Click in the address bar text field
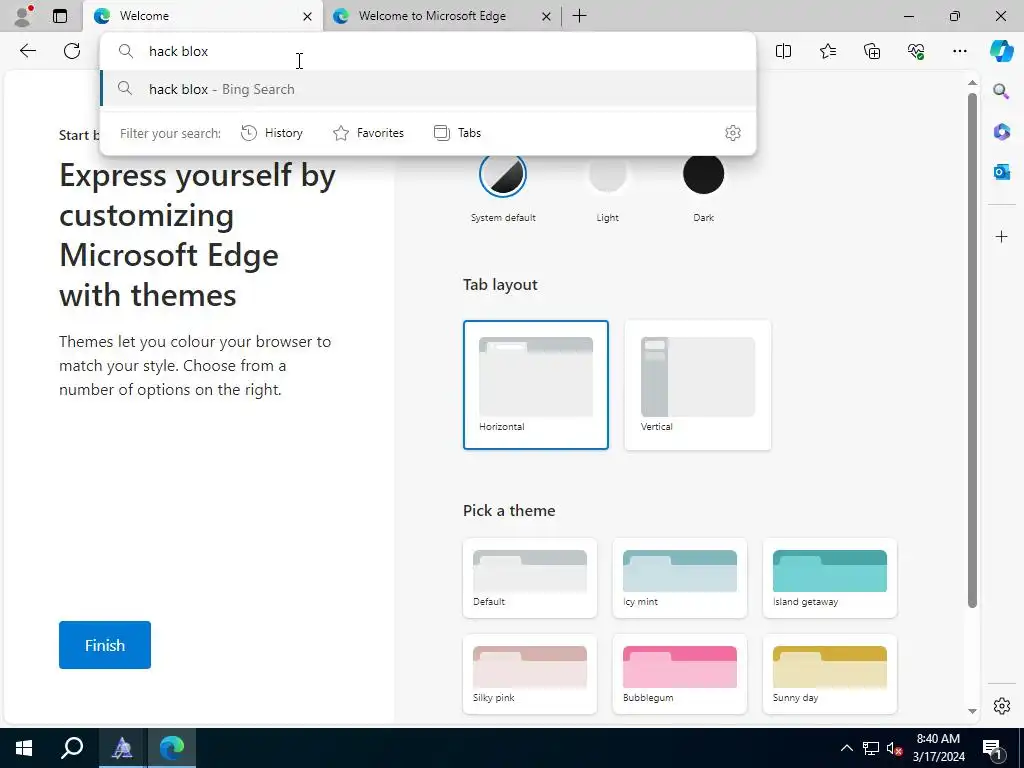The width and height of the screenshot is (1024, 768). [428, 51]
